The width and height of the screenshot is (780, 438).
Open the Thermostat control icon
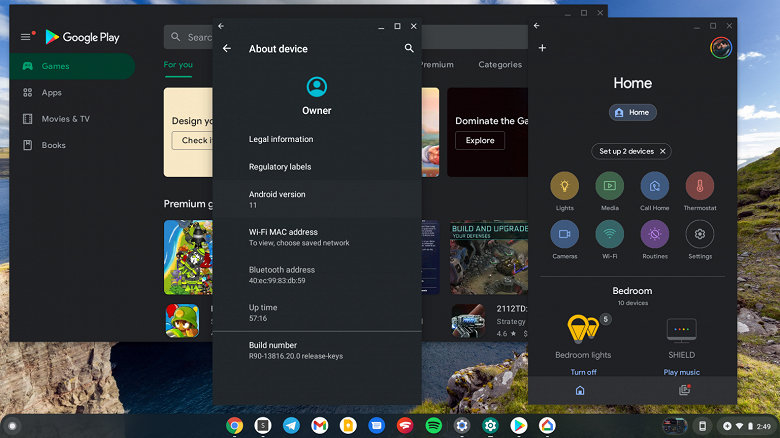point(699,186)
